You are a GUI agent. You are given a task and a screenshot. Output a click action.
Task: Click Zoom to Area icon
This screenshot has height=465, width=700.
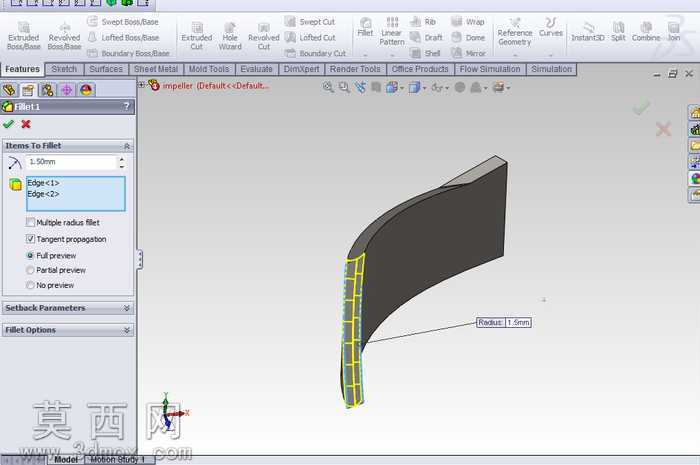pos(344,87)
